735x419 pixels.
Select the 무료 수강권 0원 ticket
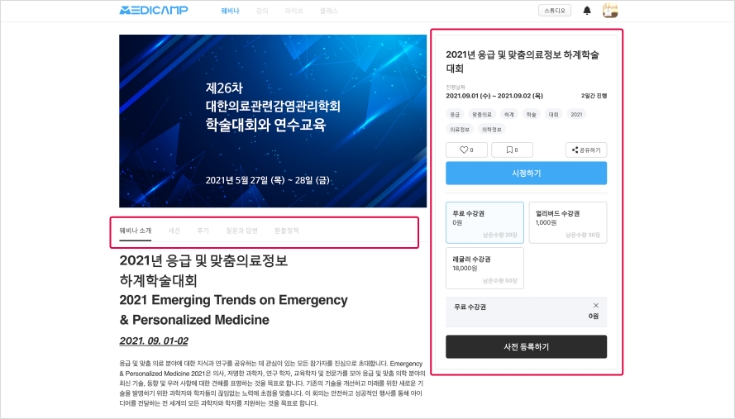point(485,223)
